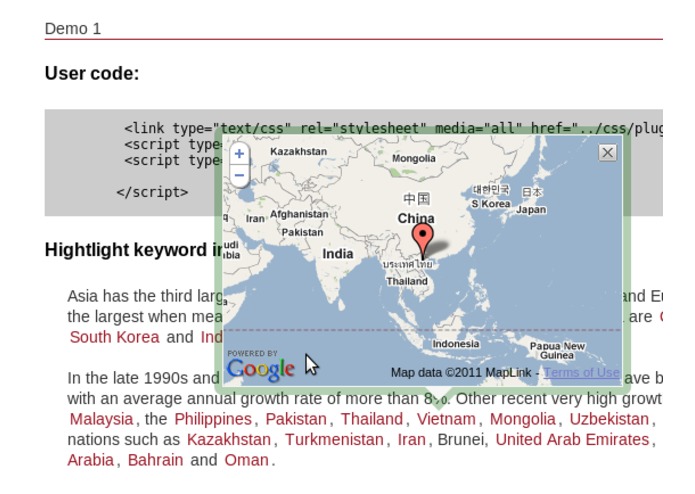Click the Turkmenistan keyword link
Image resolution: width=695 pixels, height=494 pixels.
(x=334, y=440)
